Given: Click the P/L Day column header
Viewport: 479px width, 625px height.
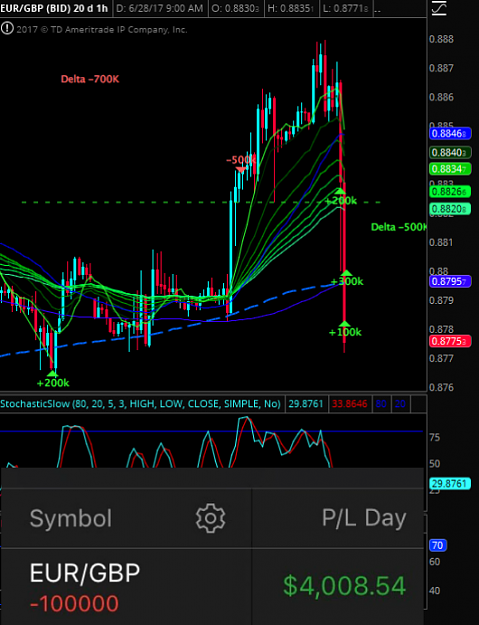Looking at the screenshot, I should click(x=364, y=518).
